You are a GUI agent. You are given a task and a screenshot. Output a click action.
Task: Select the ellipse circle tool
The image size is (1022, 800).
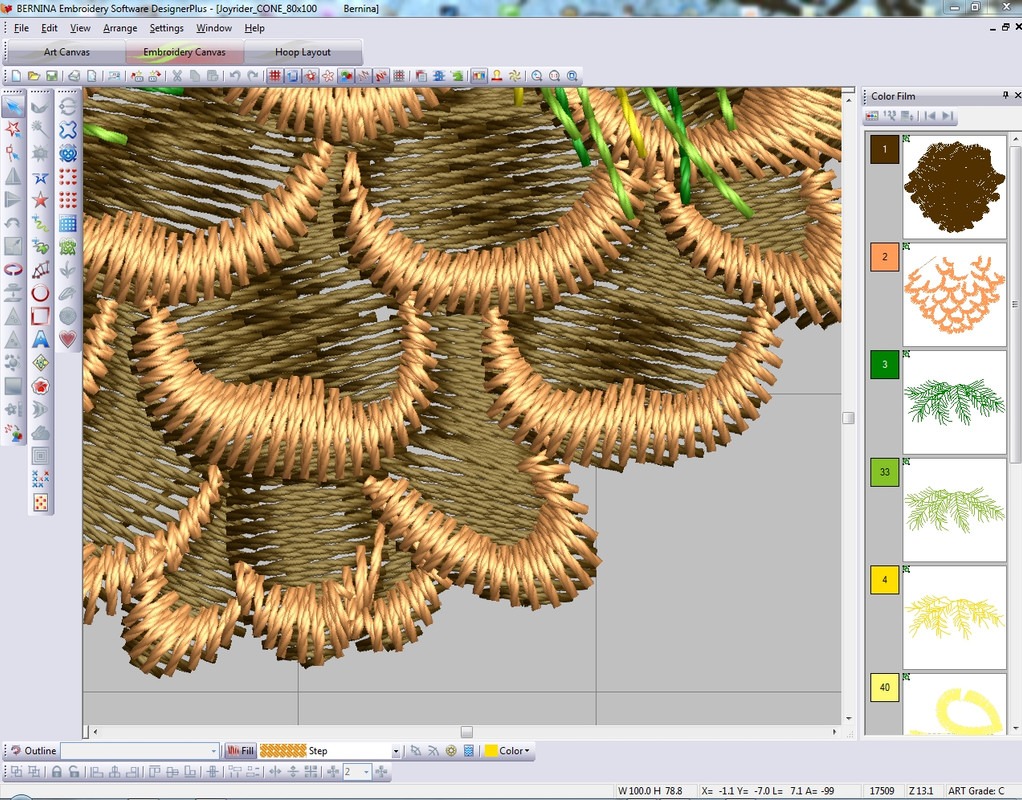click(x=40, y=293)
